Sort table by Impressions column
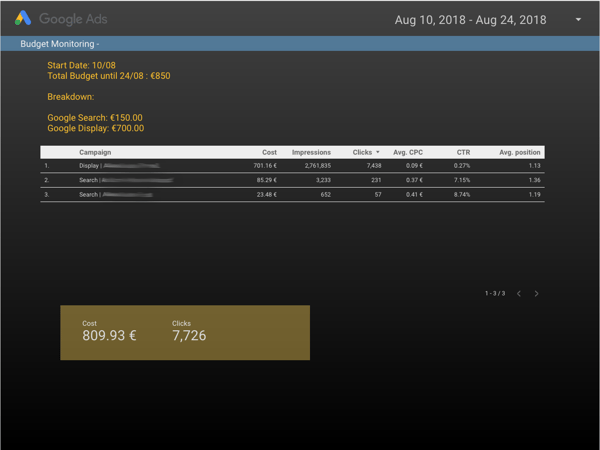This screenshot has height=450, width=600. tap(311, 152)
